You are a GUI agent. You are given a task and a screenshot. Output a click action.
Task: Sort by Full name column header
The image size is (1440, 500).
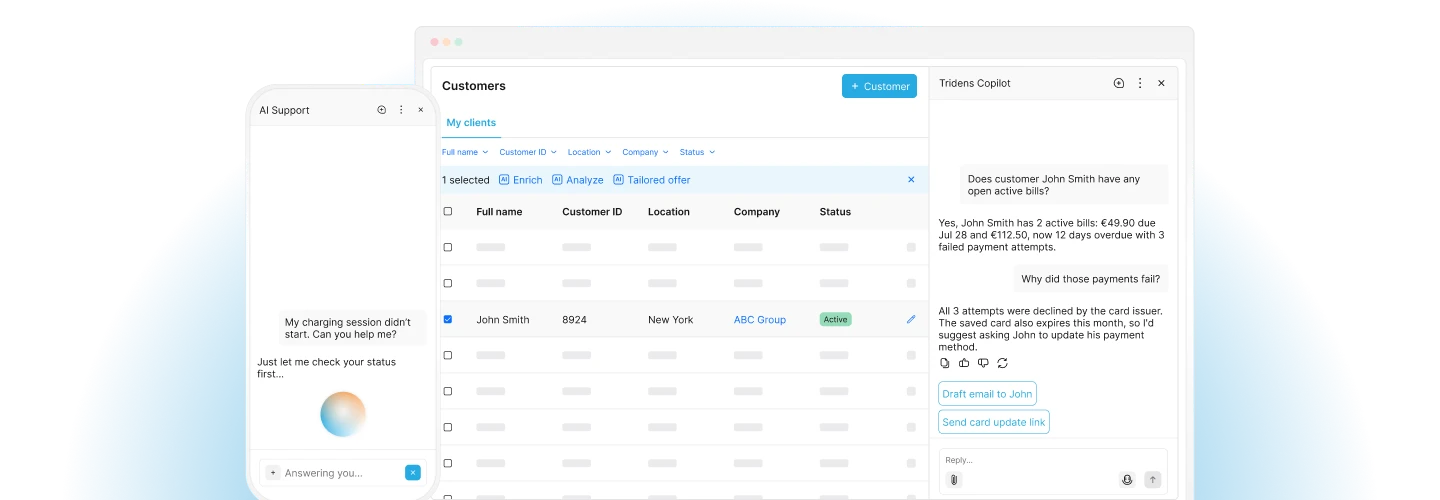[x=499, y=212]
